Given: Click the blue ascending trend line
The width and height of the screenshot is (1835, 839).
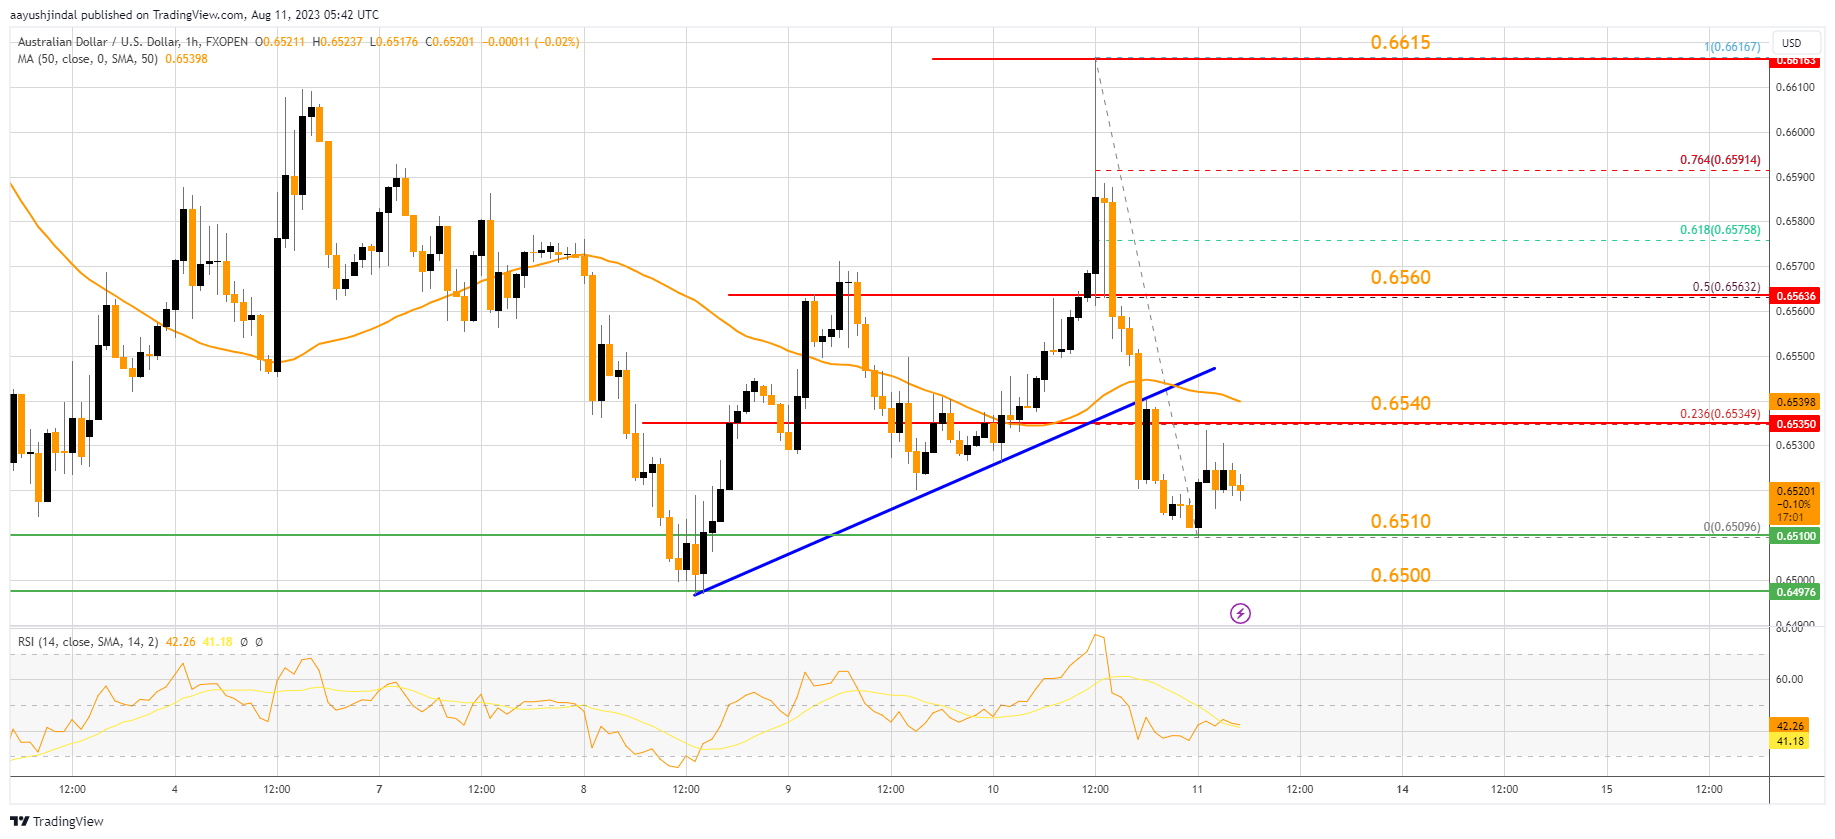Looking at the screenshot, I should (955, 481).
